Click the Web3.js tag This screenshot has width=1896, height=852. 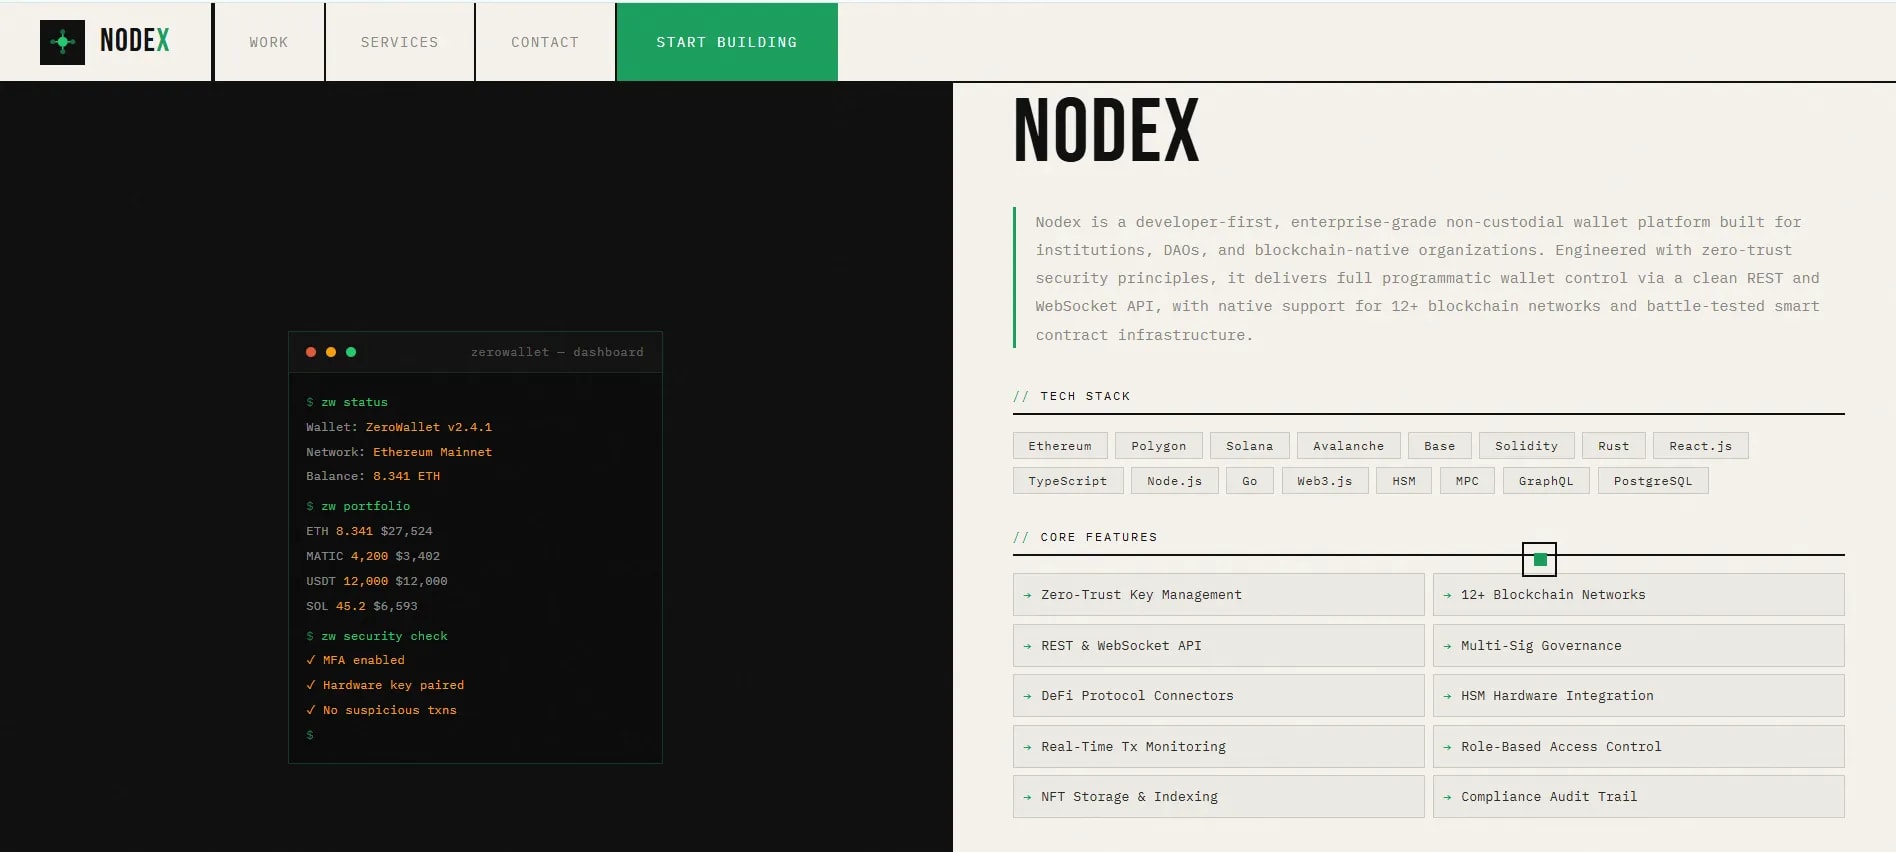coord(1325,481)
